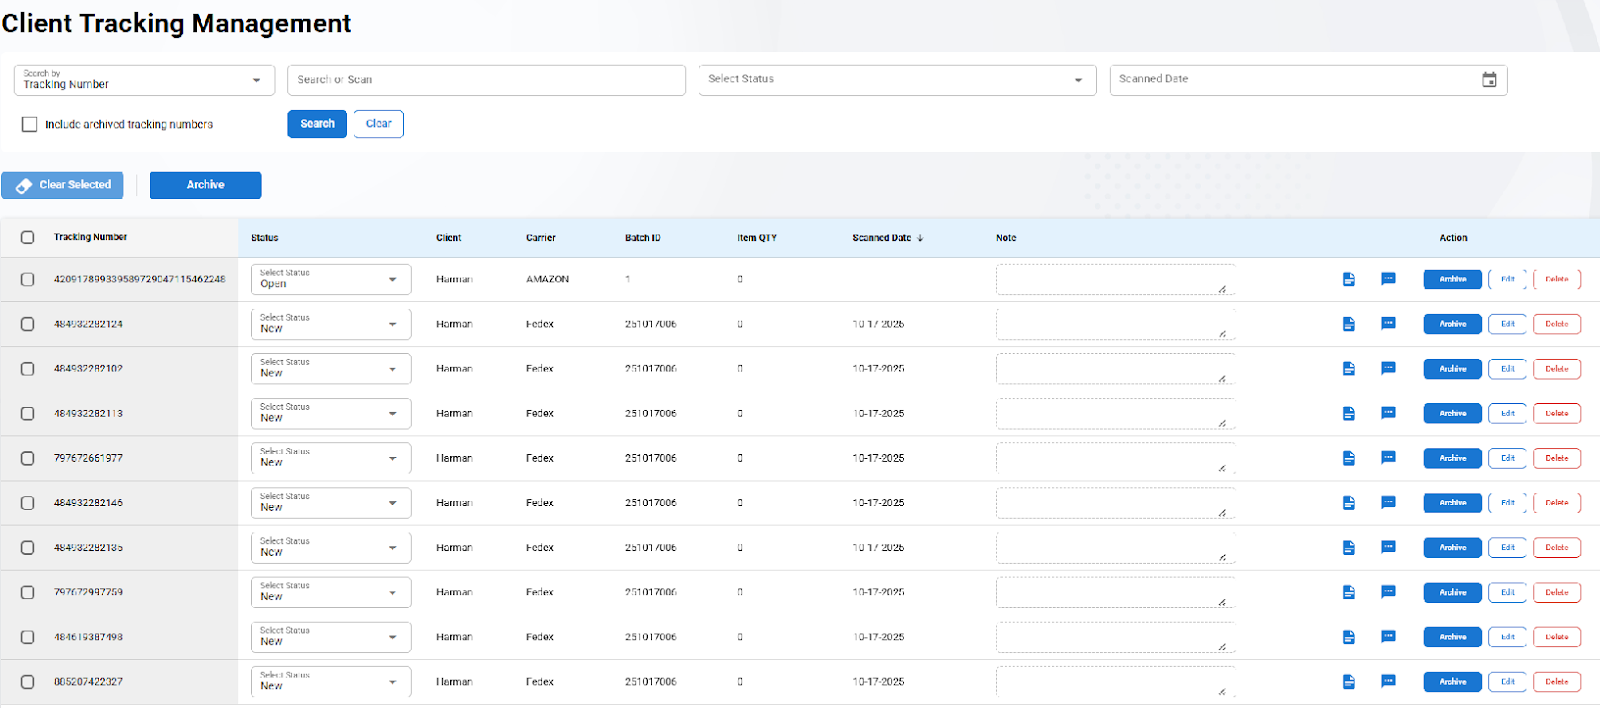The image size is (1600, 708).
Task: Delete the row for tracking 484932282146
Action: 1556,503
